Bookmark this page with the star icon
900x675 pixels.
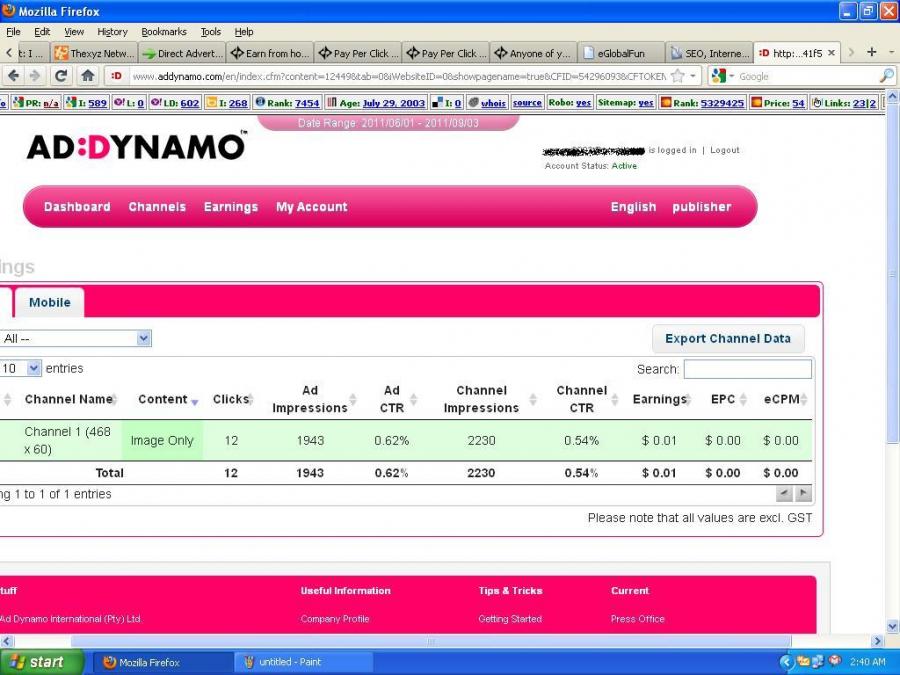[678, 76]
